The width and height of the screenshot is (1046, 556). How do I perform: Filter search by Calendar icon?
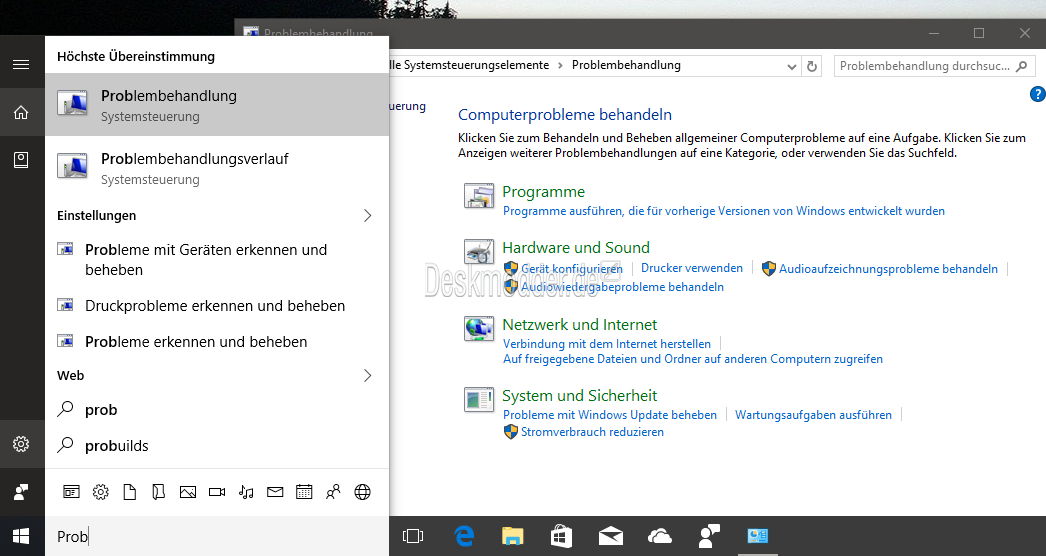(304, 492)
